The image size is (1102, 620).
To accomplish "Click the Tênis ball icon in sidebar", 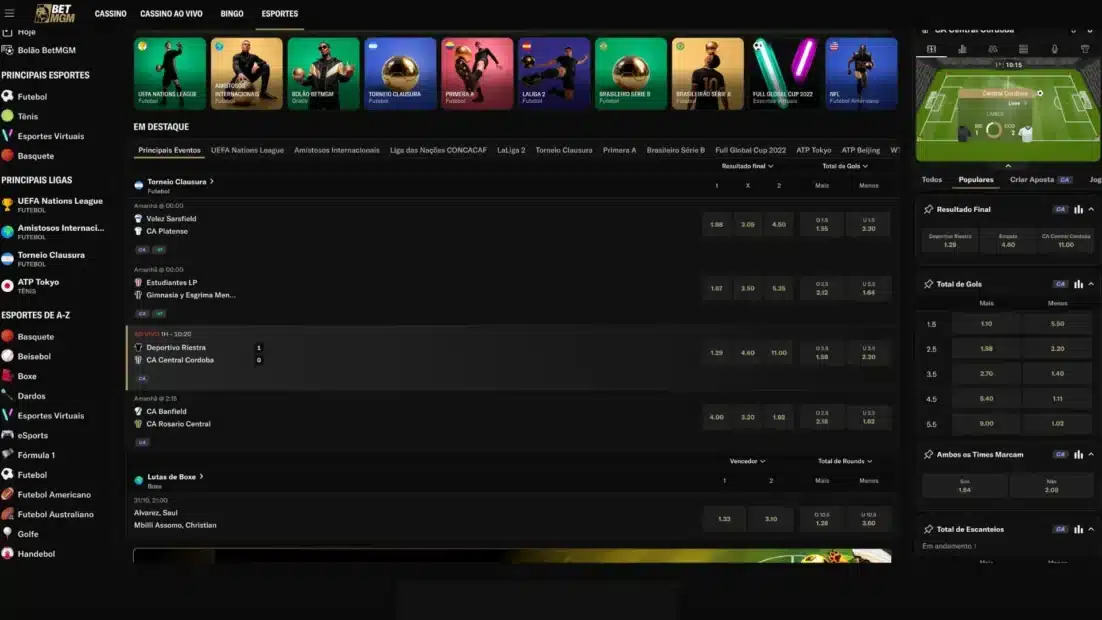I will [x=8, y=116].
